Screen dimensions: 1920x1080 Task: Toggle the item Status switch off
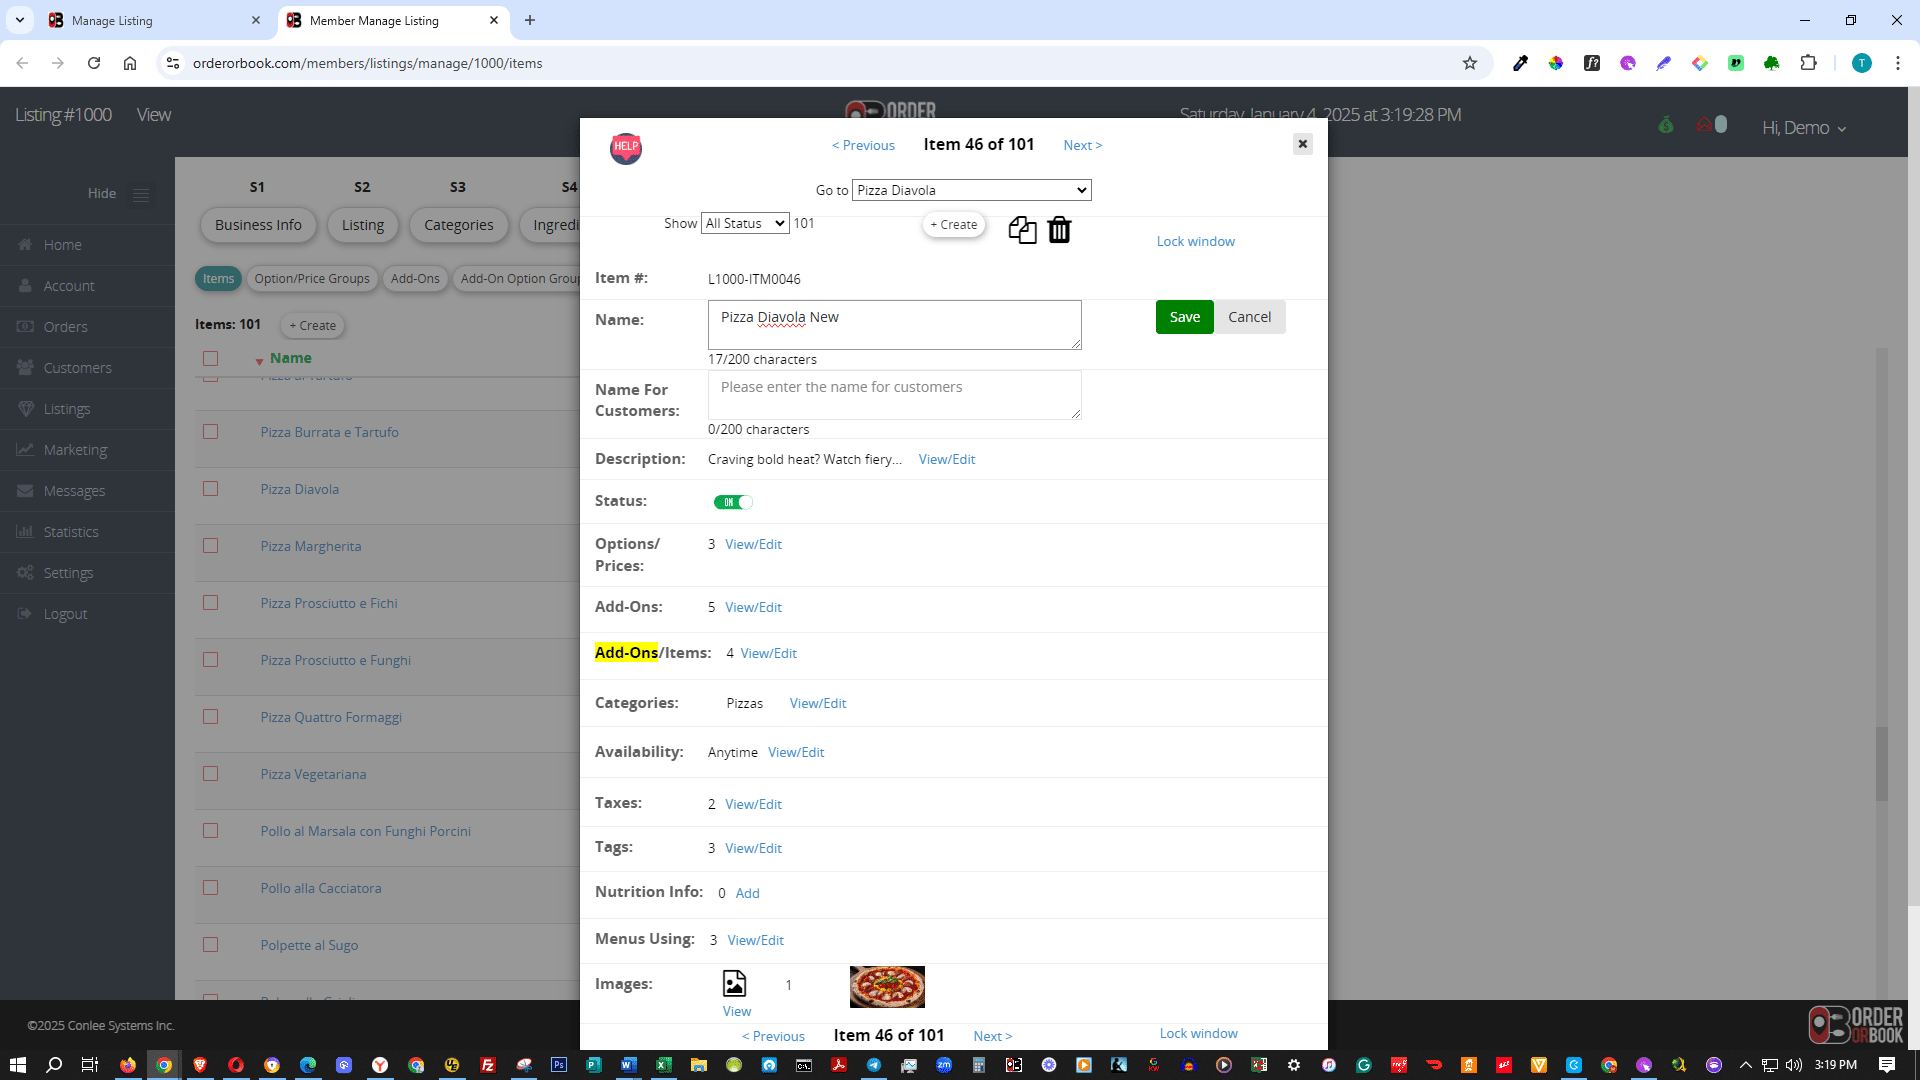click(733, 502)
